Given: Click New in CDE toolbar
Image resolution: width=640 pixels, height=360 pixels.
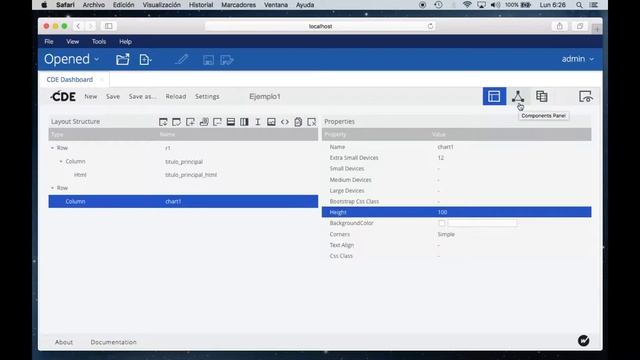Looking at the screenshot, I should (91, 96).
